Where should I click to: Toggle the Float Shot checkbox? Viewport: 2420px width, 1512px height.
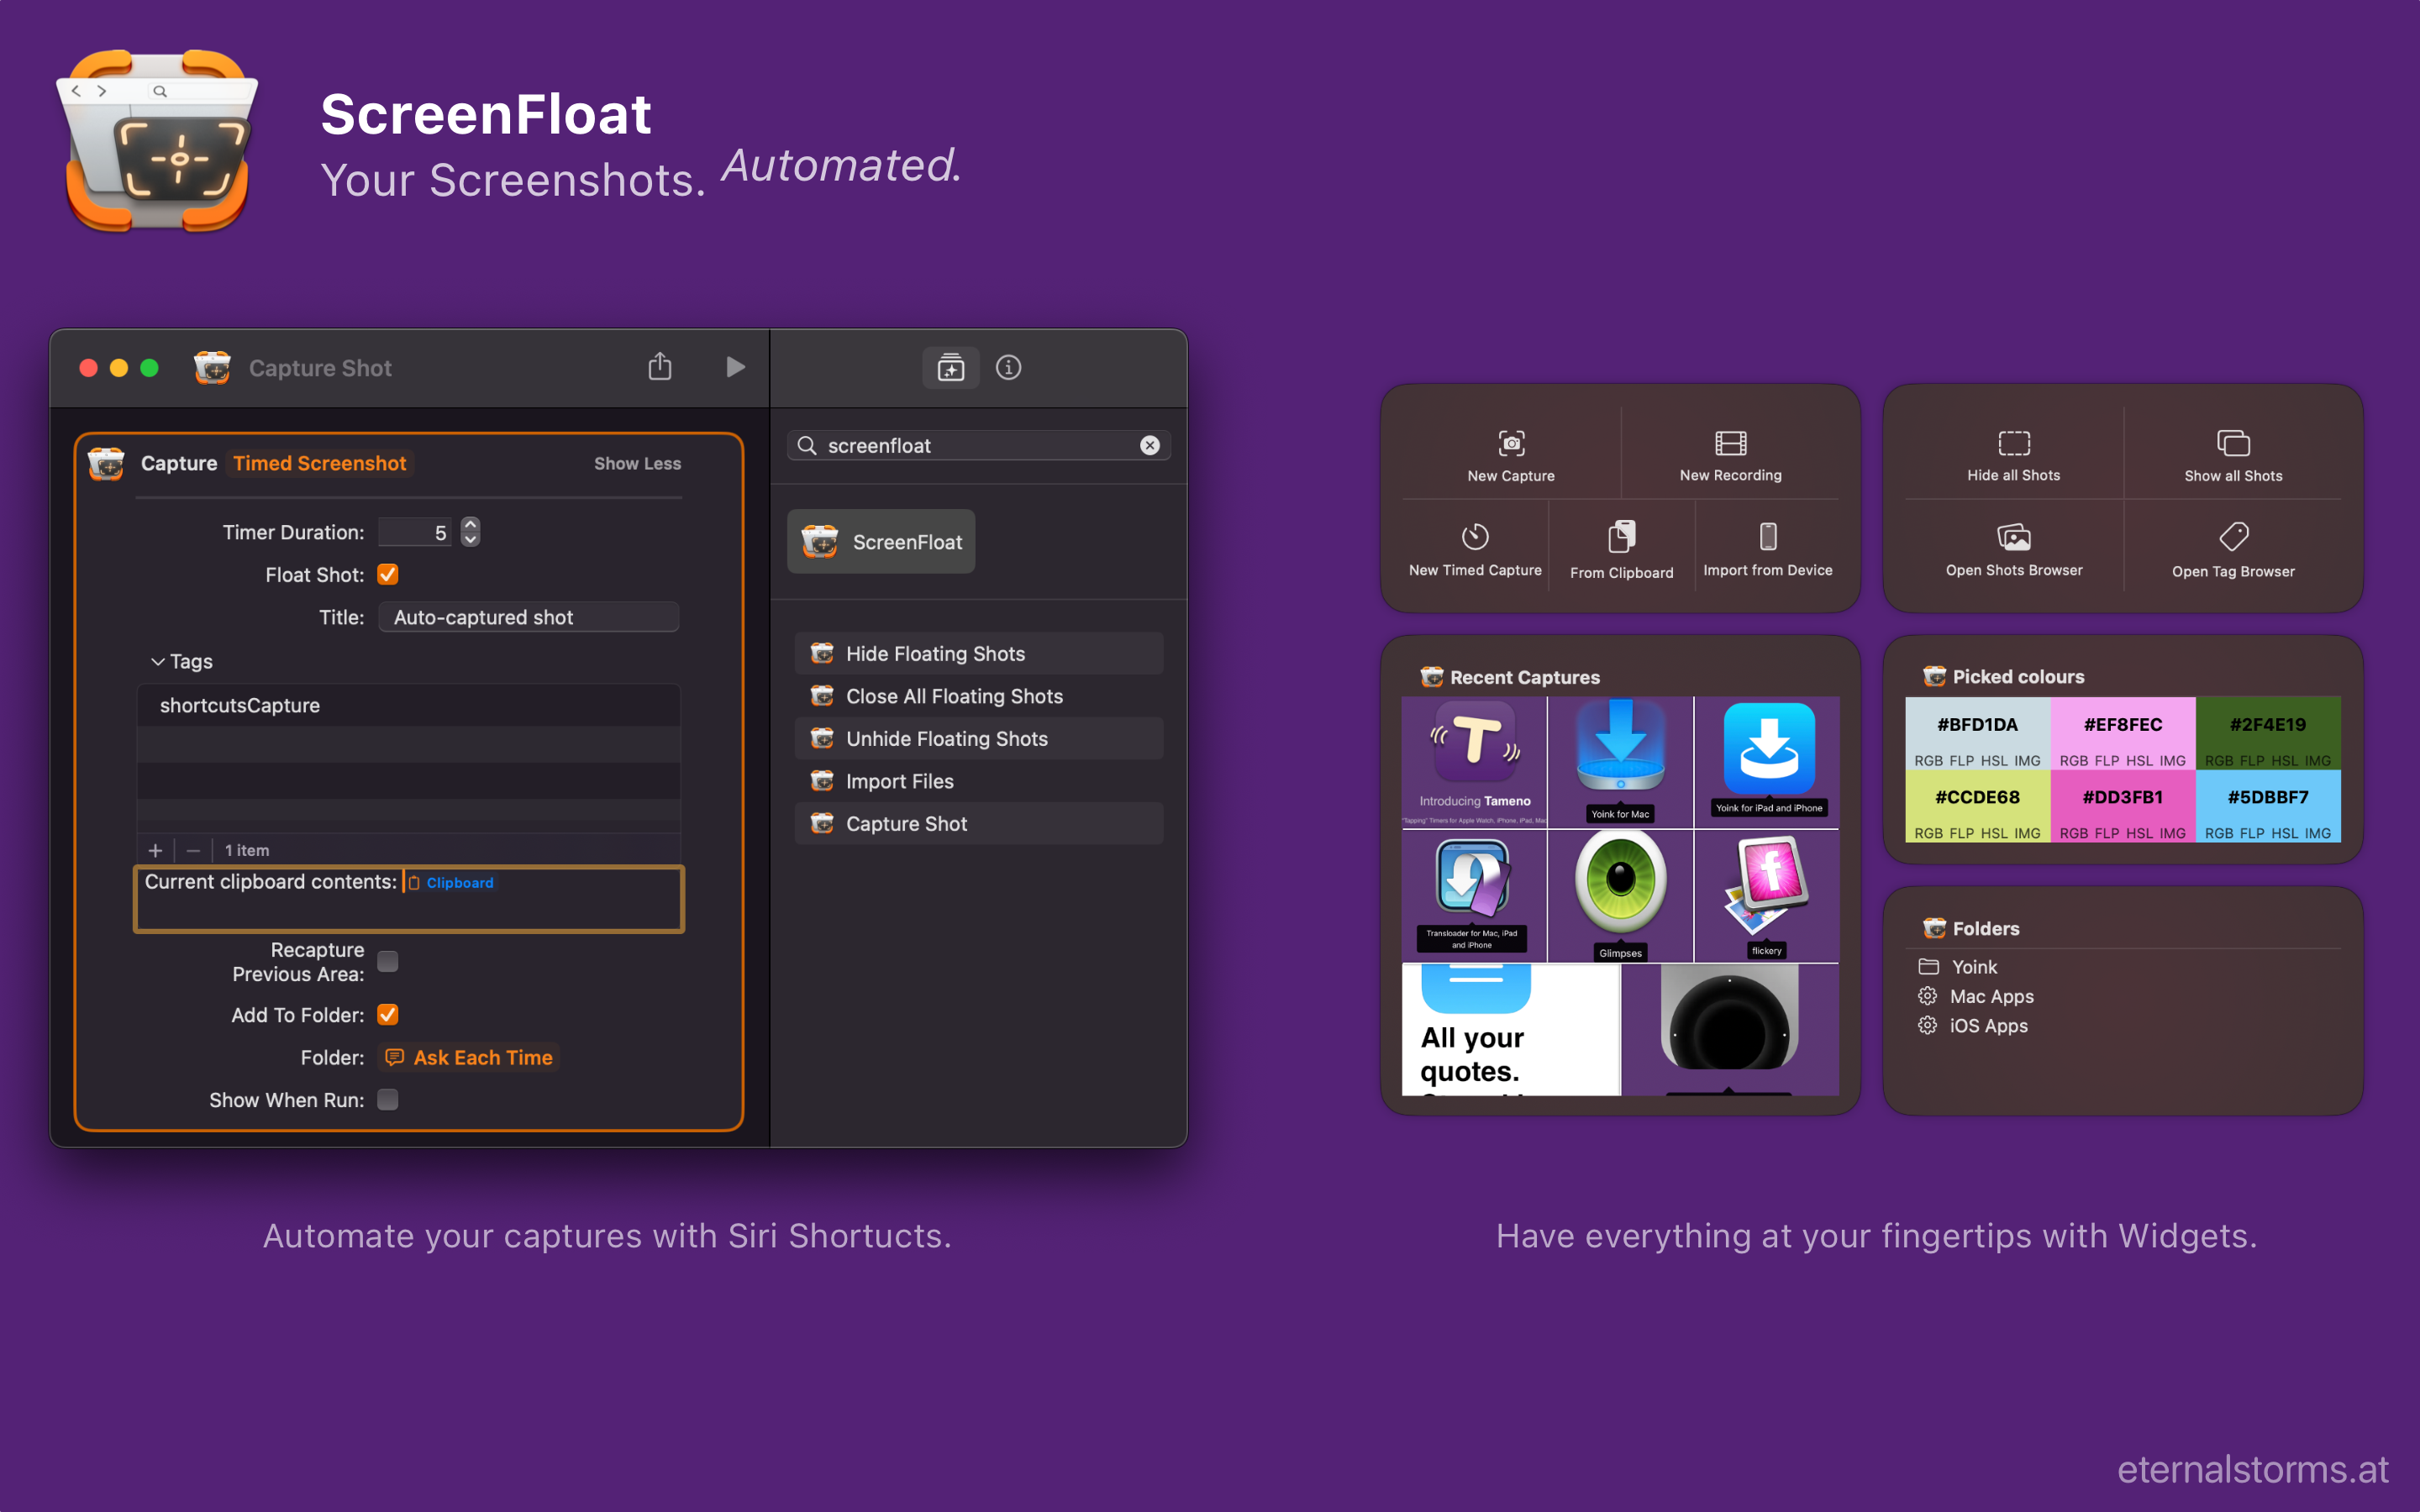(388, 574)
